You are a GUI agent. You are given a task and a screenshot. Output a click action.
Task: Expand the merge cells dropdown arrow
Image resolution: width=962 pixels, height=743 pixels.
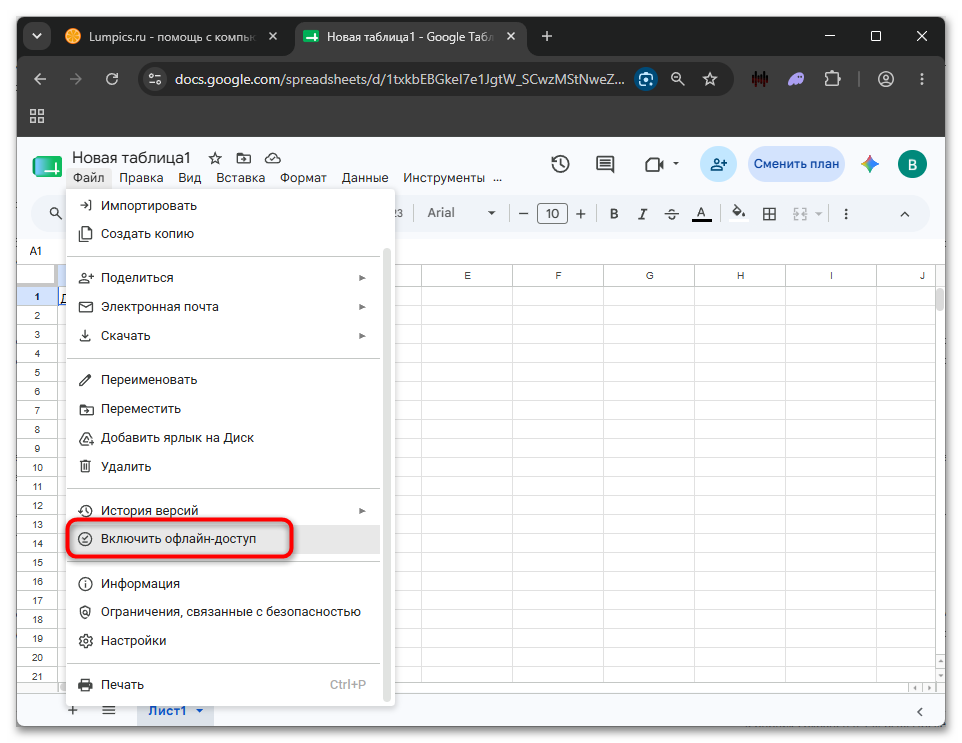click(818, 214)
